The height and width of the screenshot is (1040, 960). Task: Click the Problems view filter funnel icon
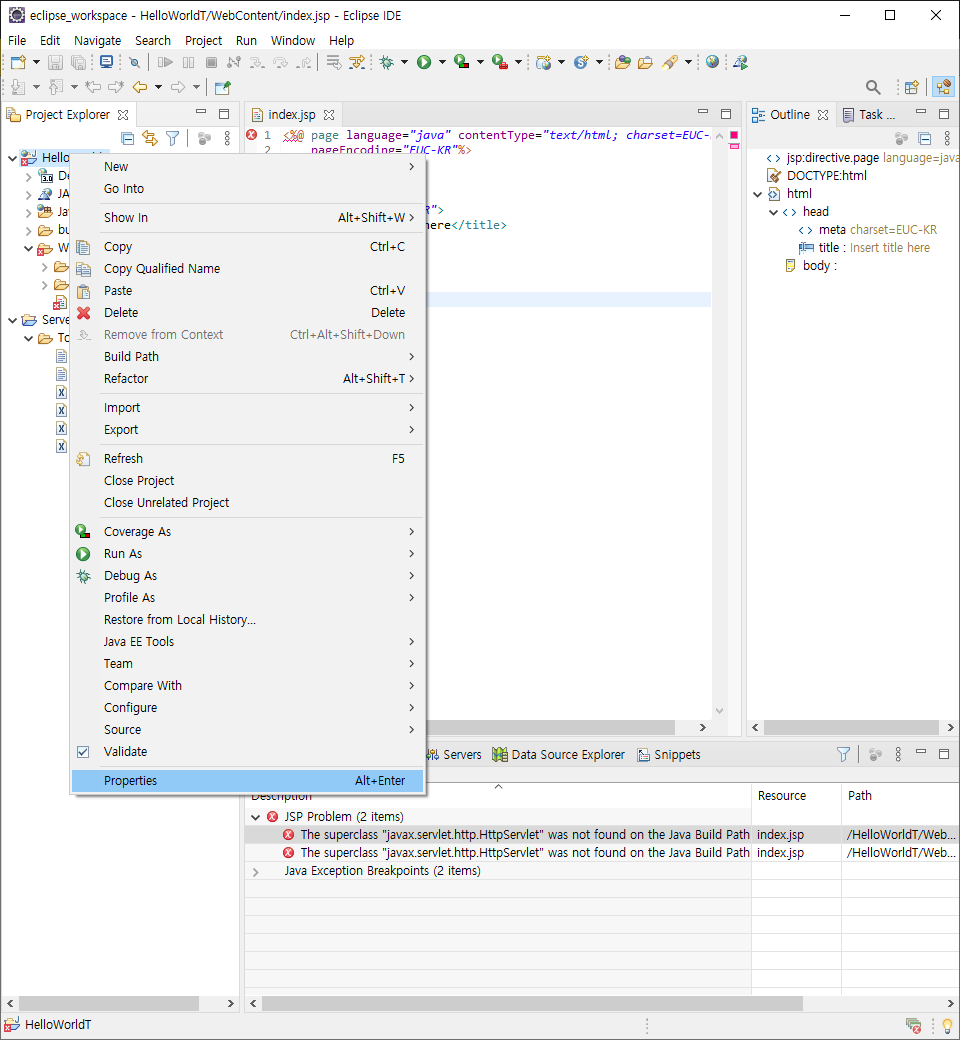point(843,754)
